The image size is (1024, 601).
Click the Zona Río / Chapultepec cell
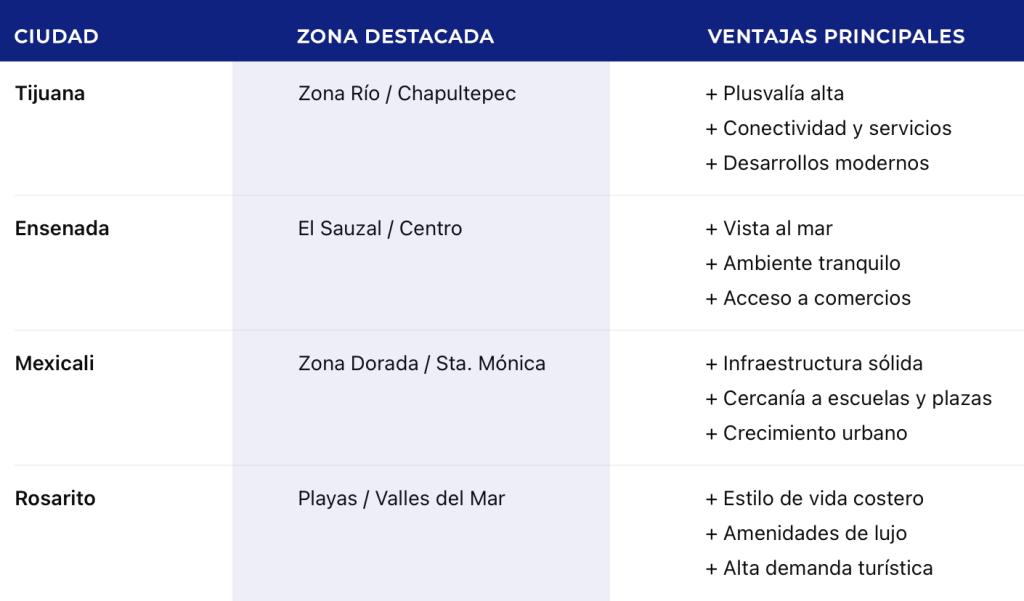pyautogui.click(x=407, y=94)
